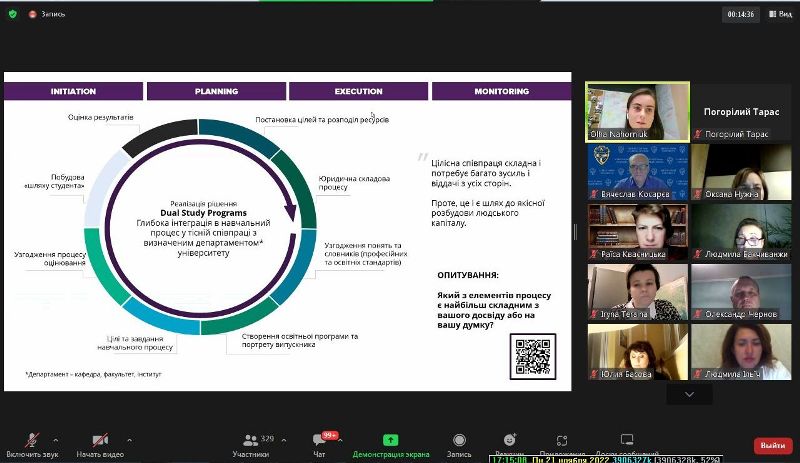The width and height of the screenshot is (800, 463).
Task: Click Демонстрация экрана share screen button
Action: [391, 445]
